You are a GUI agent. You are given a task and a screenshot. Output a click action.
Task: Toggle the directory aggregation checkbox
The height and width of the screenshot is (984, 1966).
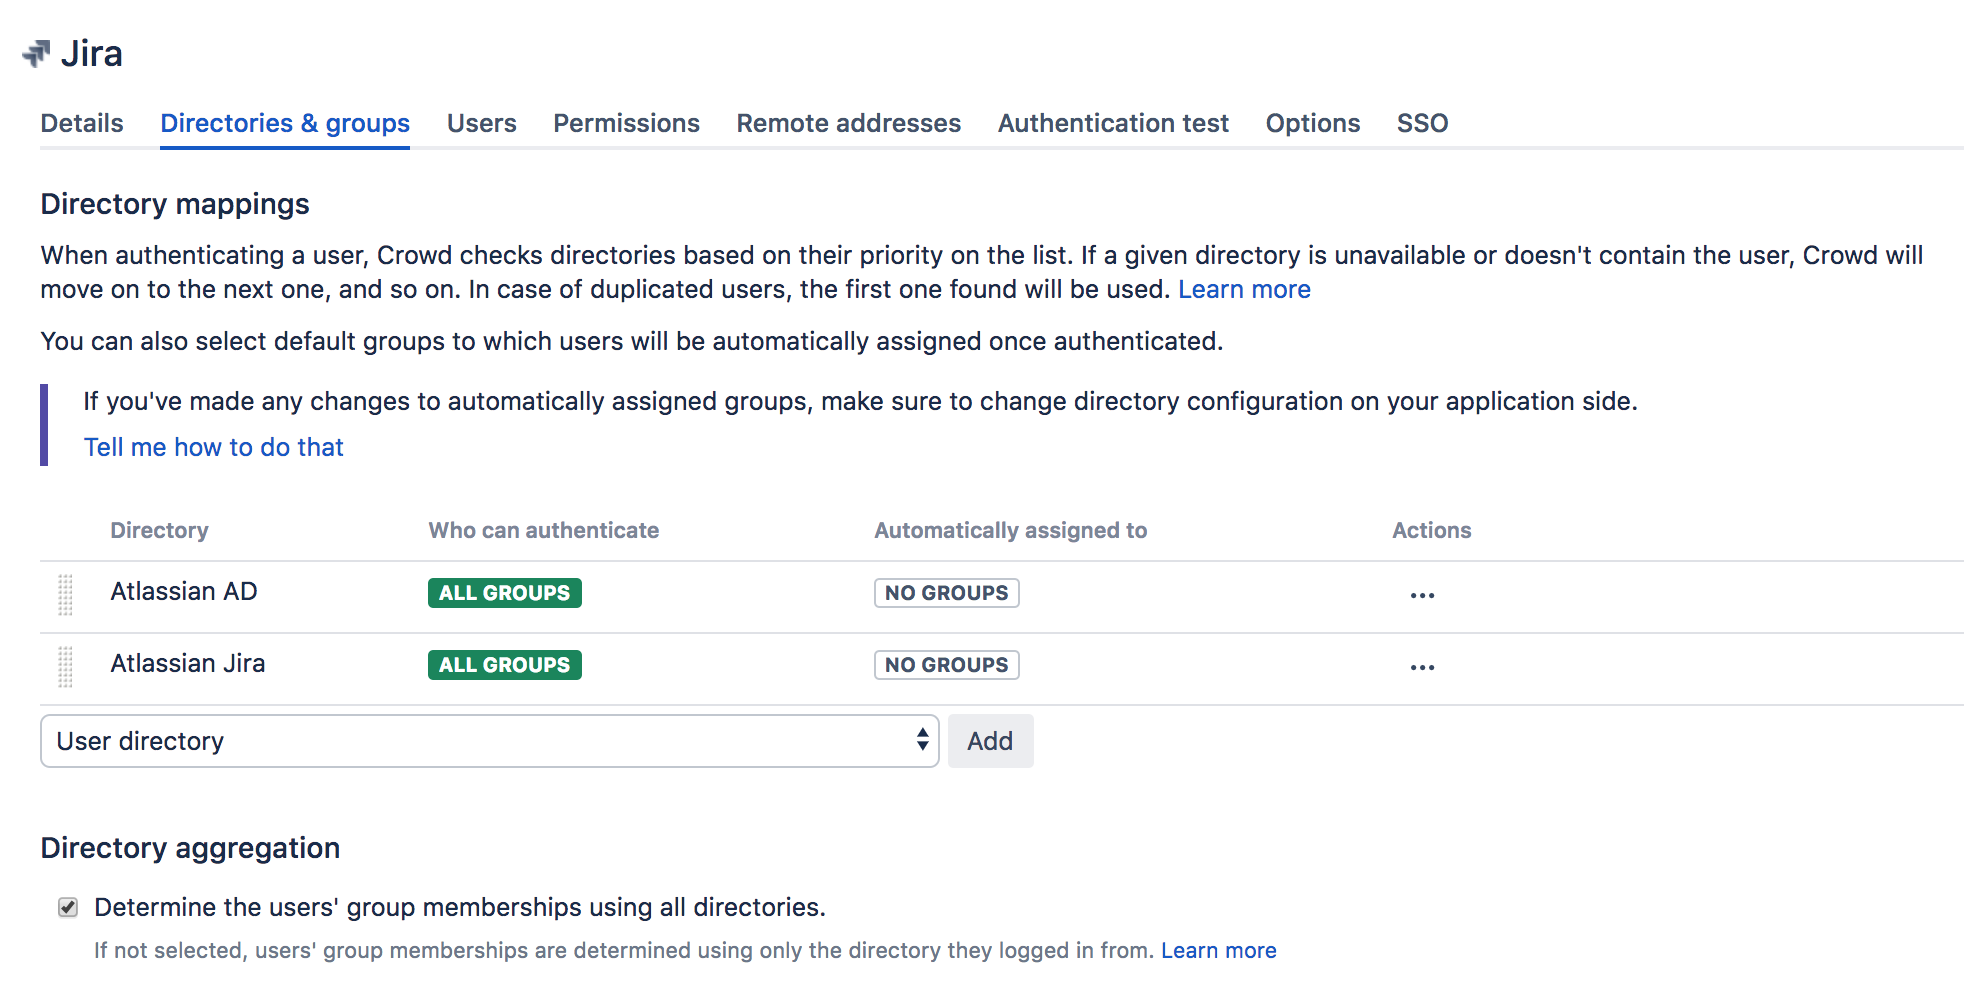click(x=68, y=907)
